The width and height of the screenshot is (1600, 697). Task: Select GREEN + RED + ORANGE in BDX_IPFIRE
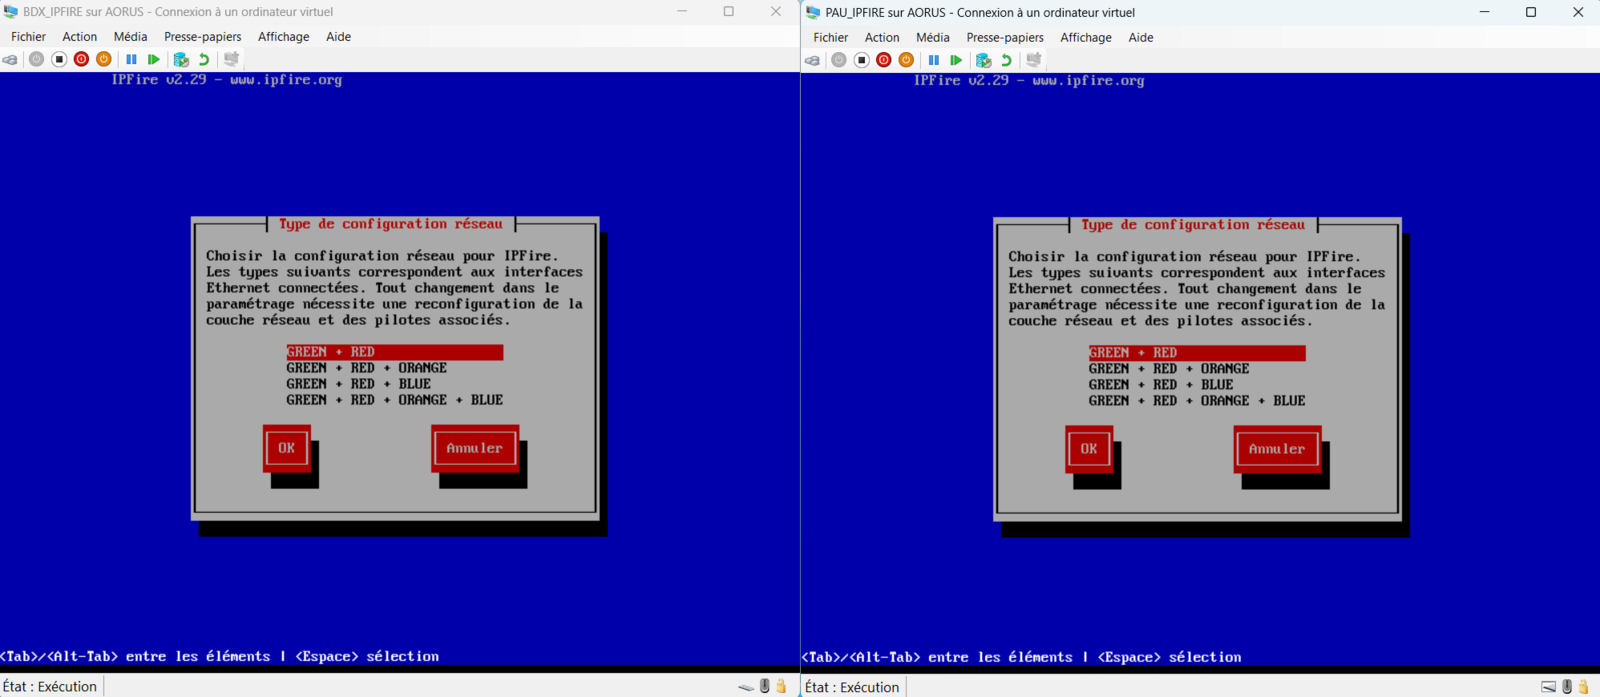coord(366,368)
